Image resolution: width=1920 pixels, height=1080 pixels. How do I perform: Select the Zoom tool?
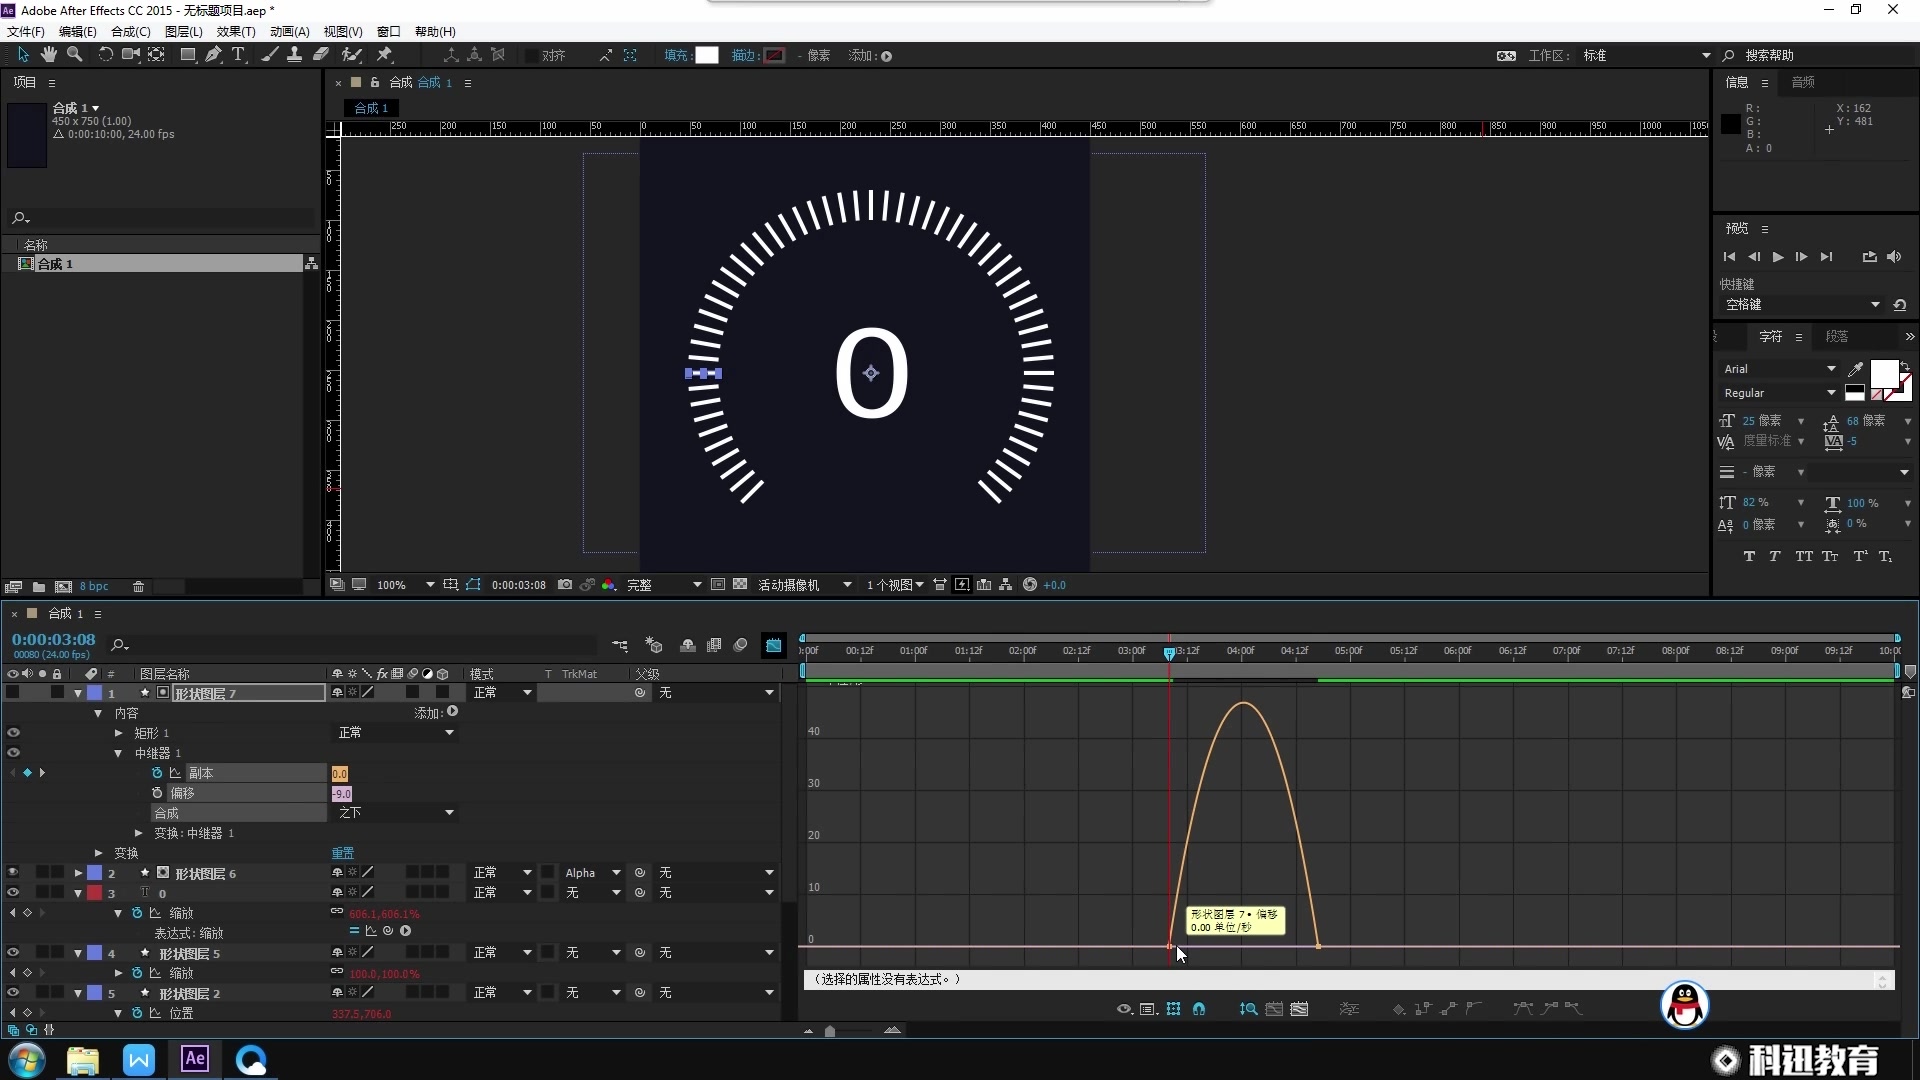tap(74, 55)
